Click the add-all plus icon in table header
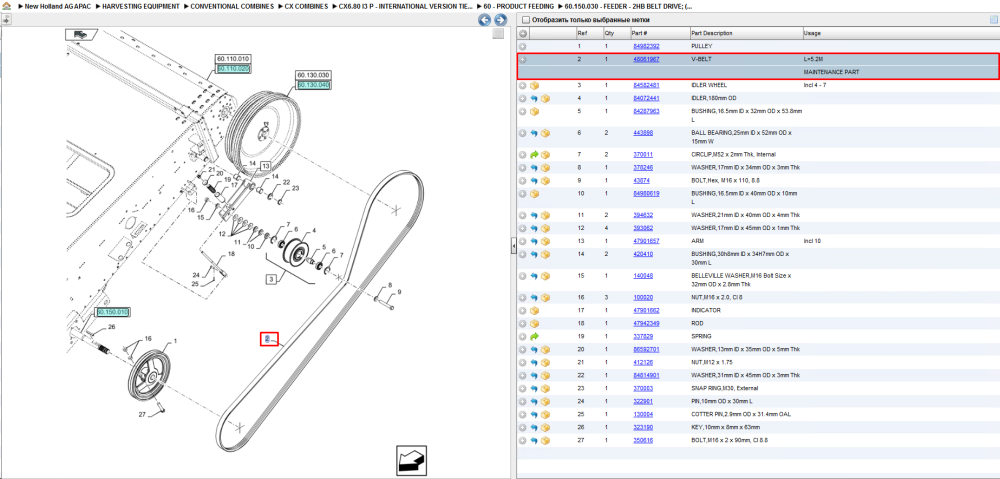The height and width of the screenshot is (479, 1000). 522,33
